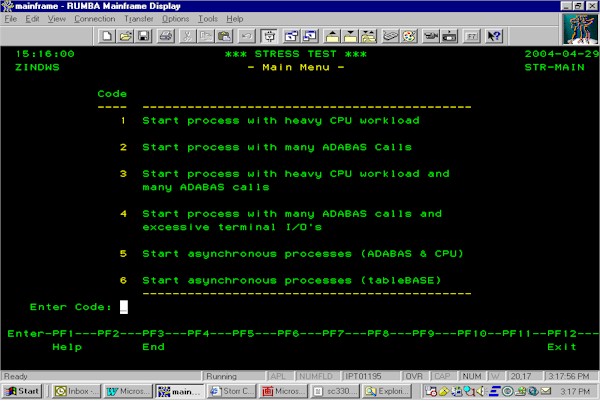
Task: Click the Open folder toolbar icon
Action: point(125,36)
